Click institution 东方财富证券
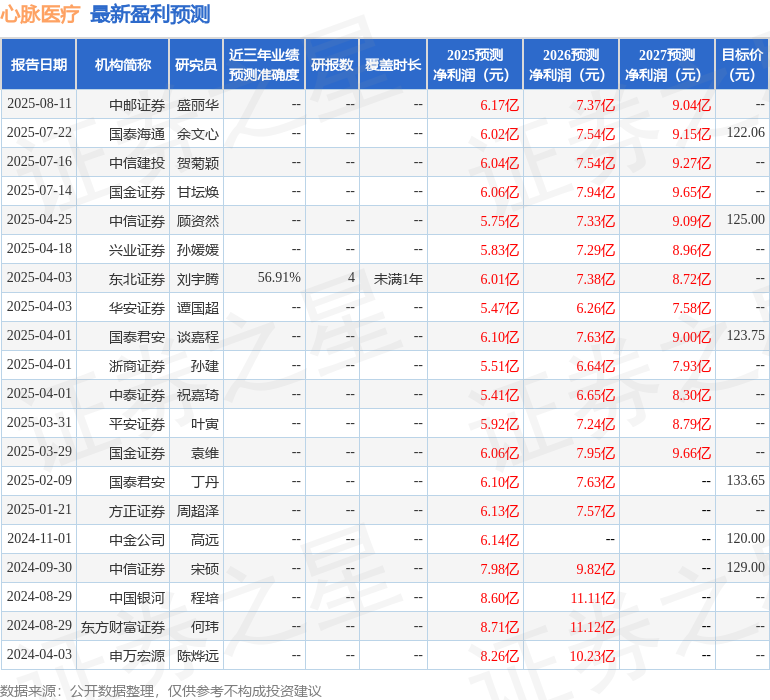 (123, 627)
